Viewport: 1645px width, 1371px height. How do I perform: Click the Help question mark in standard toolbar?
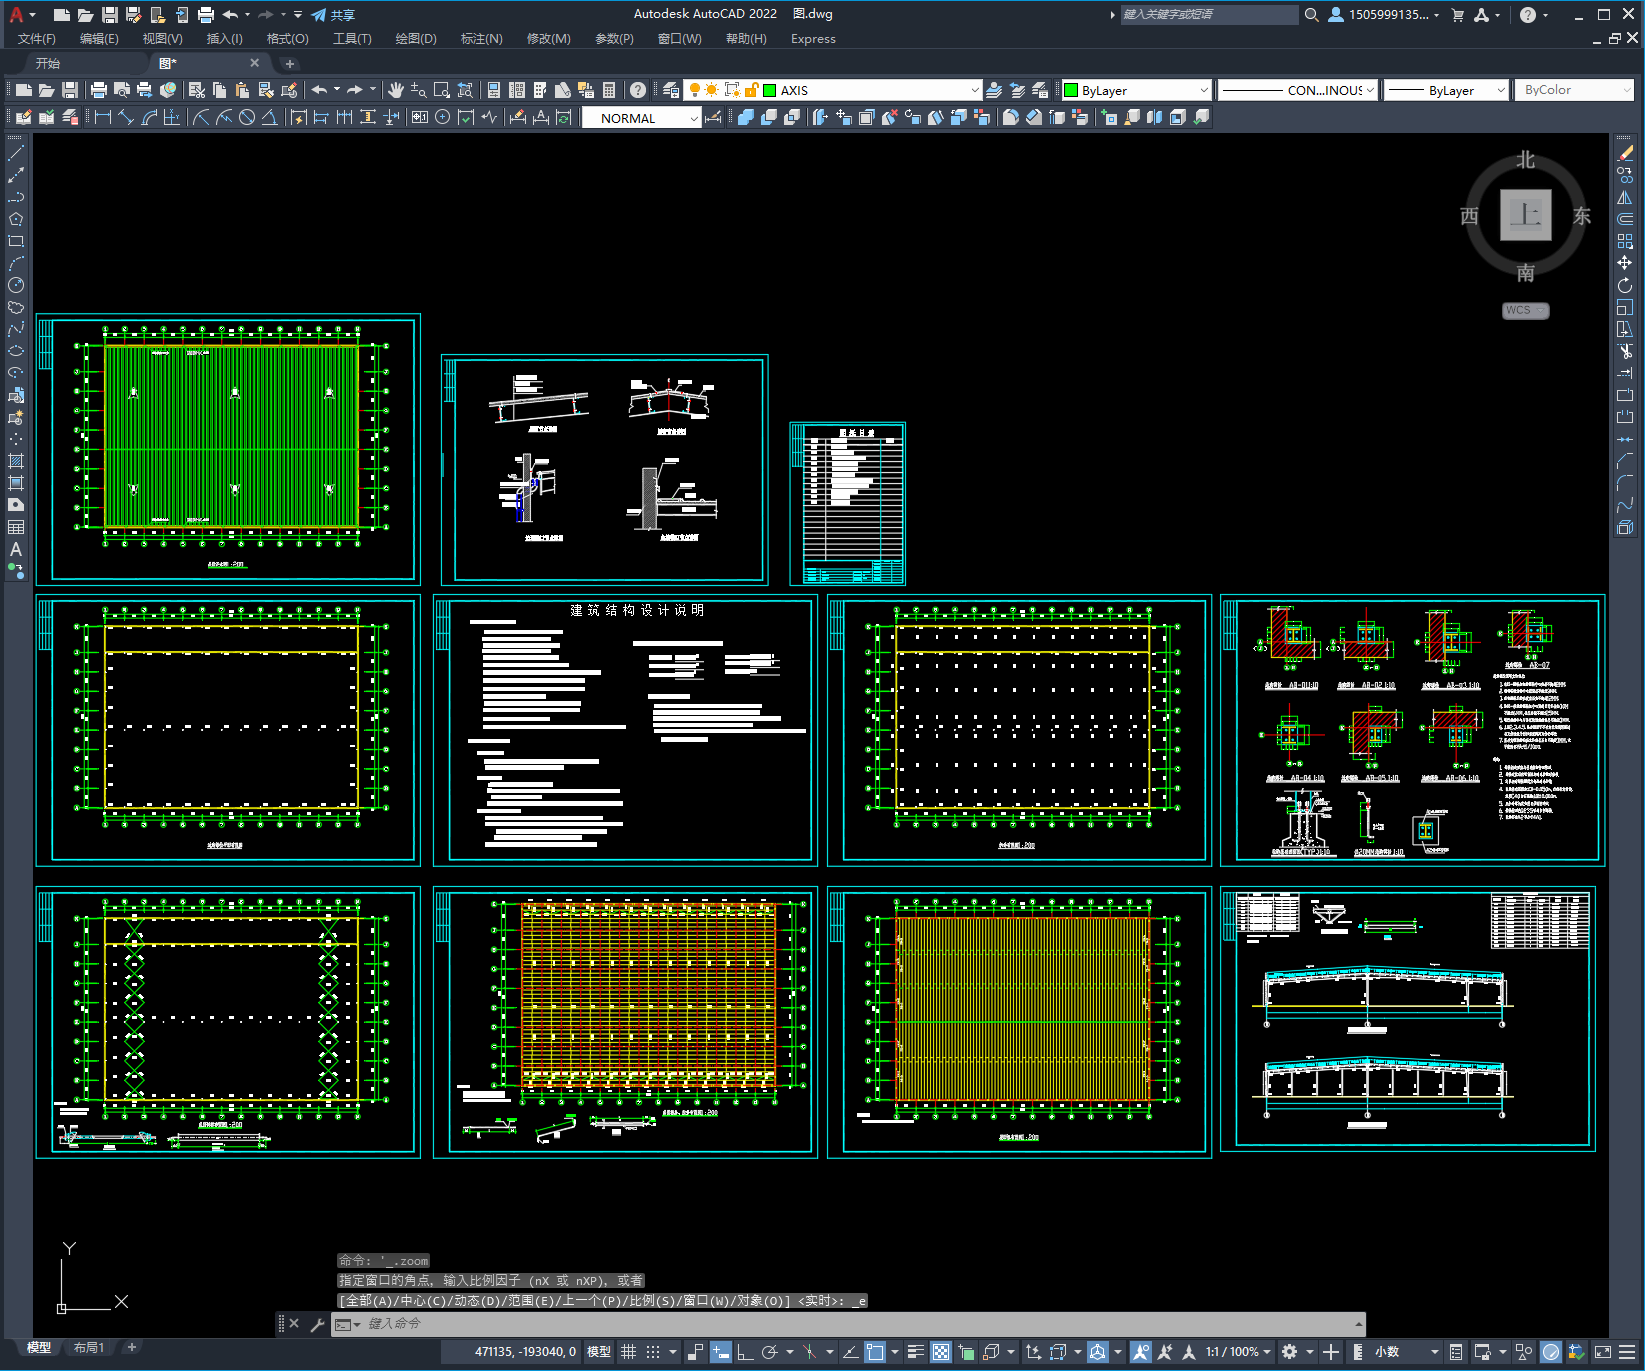click(x=638, y=90)
